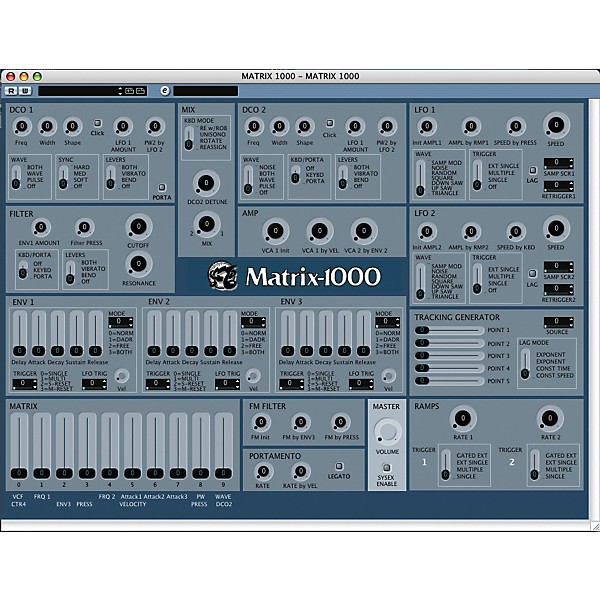
Task: Change the Tracking Generator SOURCE value box
Action: [x=559, y=322]
